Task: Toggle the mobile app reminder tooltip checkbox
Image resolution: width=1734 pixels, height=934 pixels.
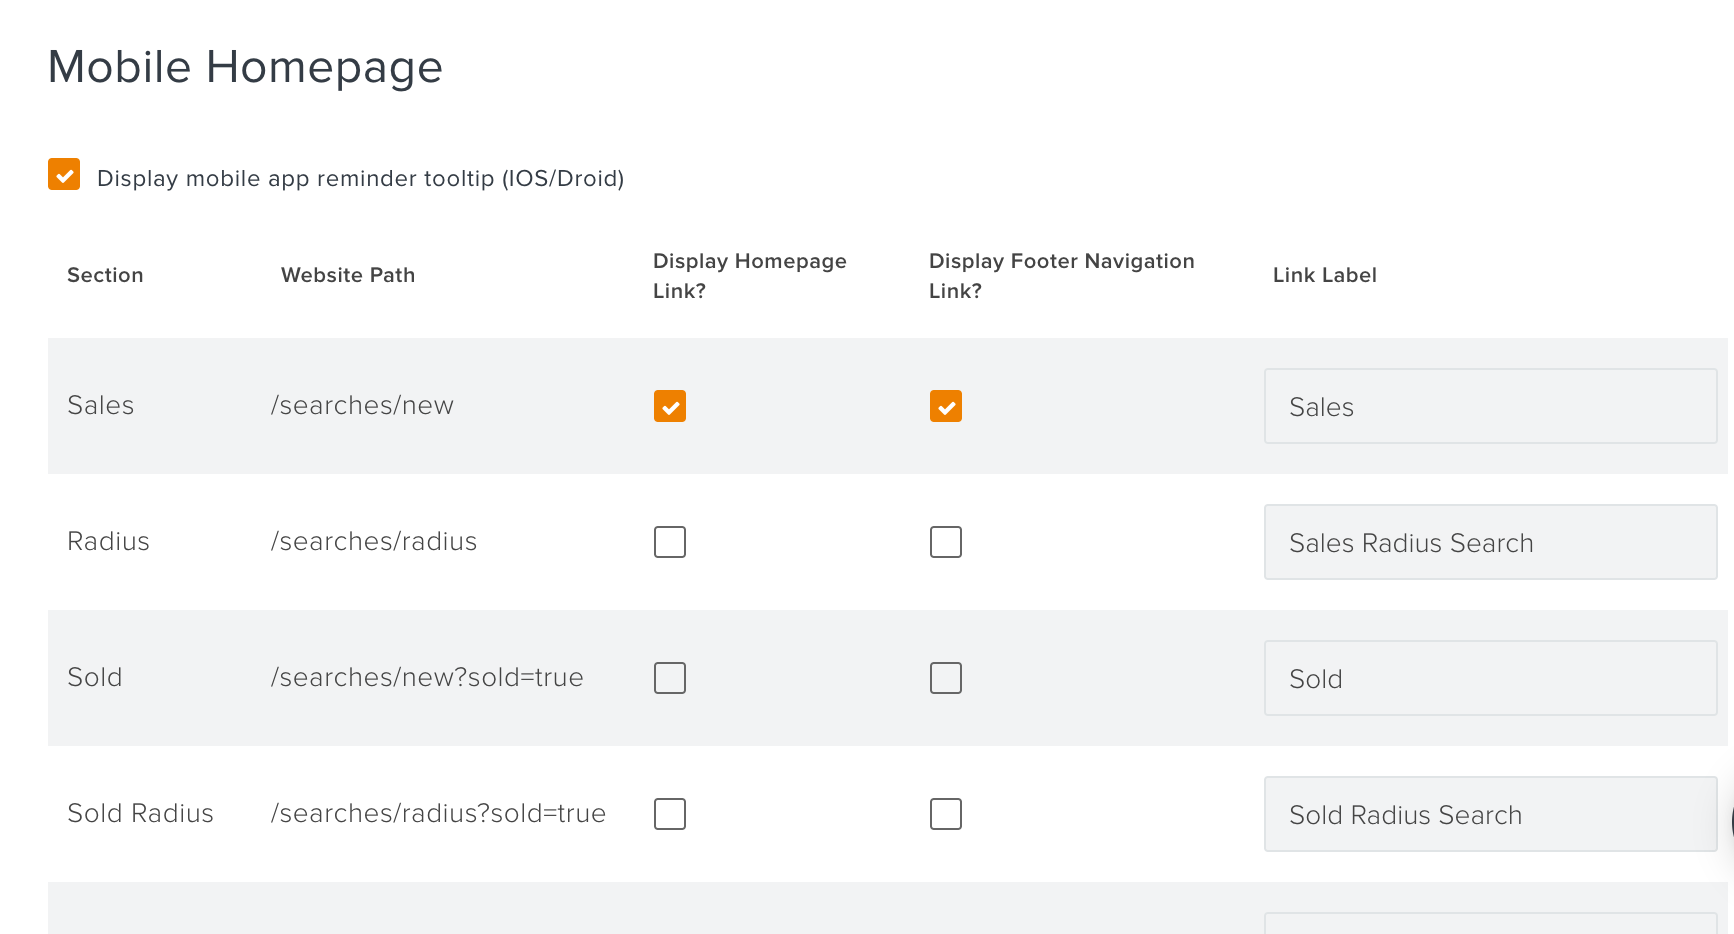Action: [x=64, y=174]
